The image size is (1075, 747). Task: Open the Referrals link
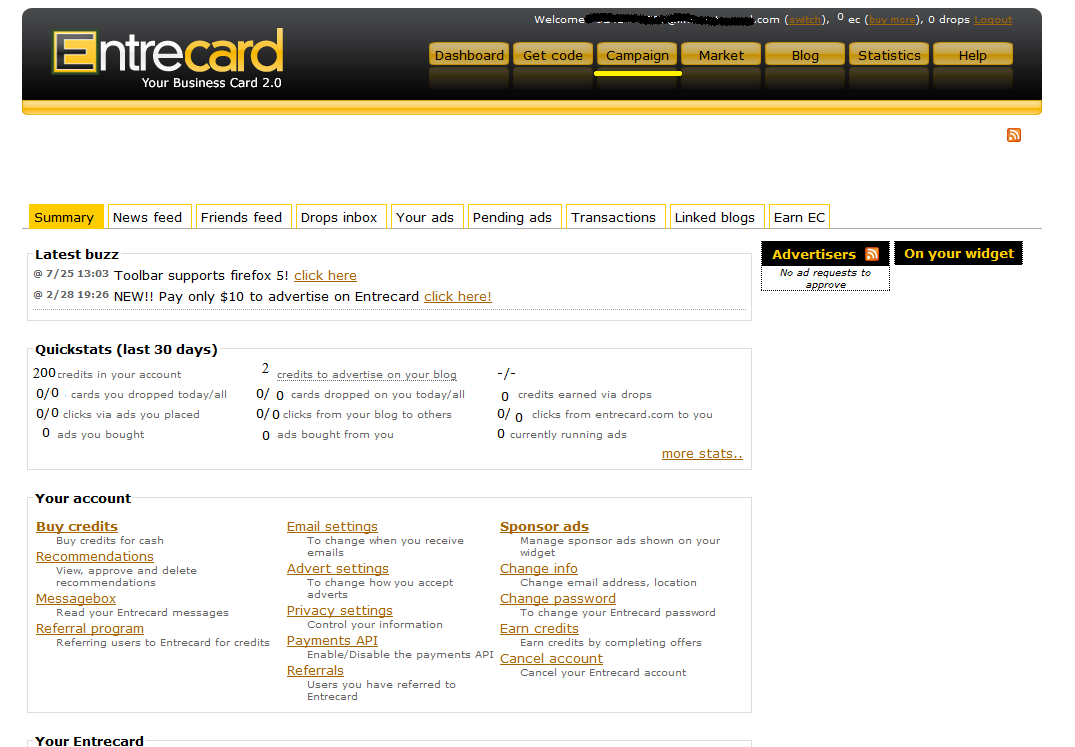click(x=315, y=671)
